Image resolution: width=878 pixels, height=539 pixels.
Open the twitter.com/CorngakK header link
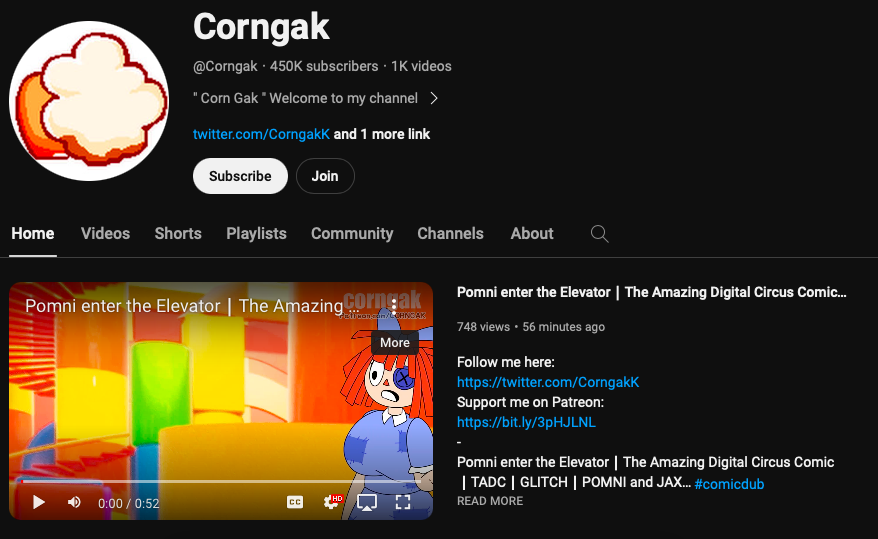tap(261, 134)
